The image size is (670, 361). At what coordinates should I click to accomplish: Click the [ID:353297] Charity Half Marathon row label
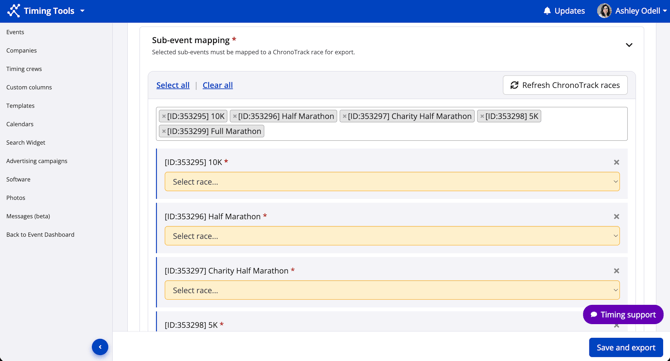[x=226, y=271]
